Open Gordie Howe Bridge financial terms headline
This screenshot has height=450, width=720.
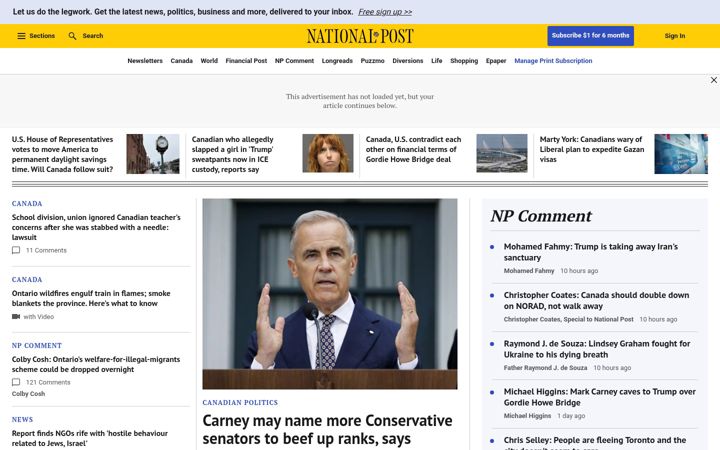(413, 149)
